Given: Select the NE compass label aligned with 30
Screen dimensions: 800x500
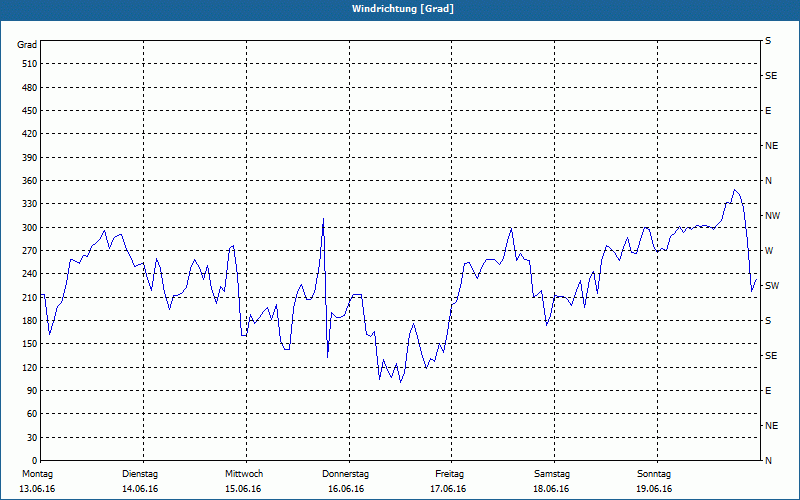Looking at the screenshot, I should [x=771, y=426].
